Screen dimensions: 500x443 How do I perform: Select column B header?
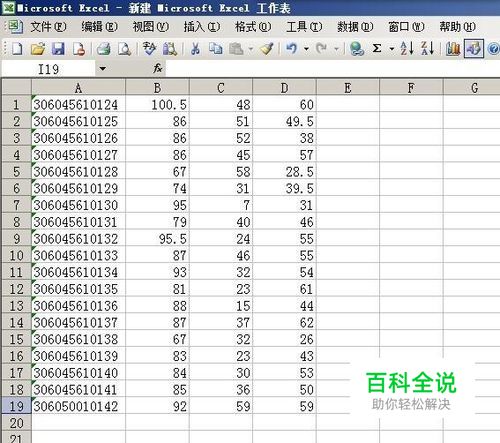pos(157,87)
